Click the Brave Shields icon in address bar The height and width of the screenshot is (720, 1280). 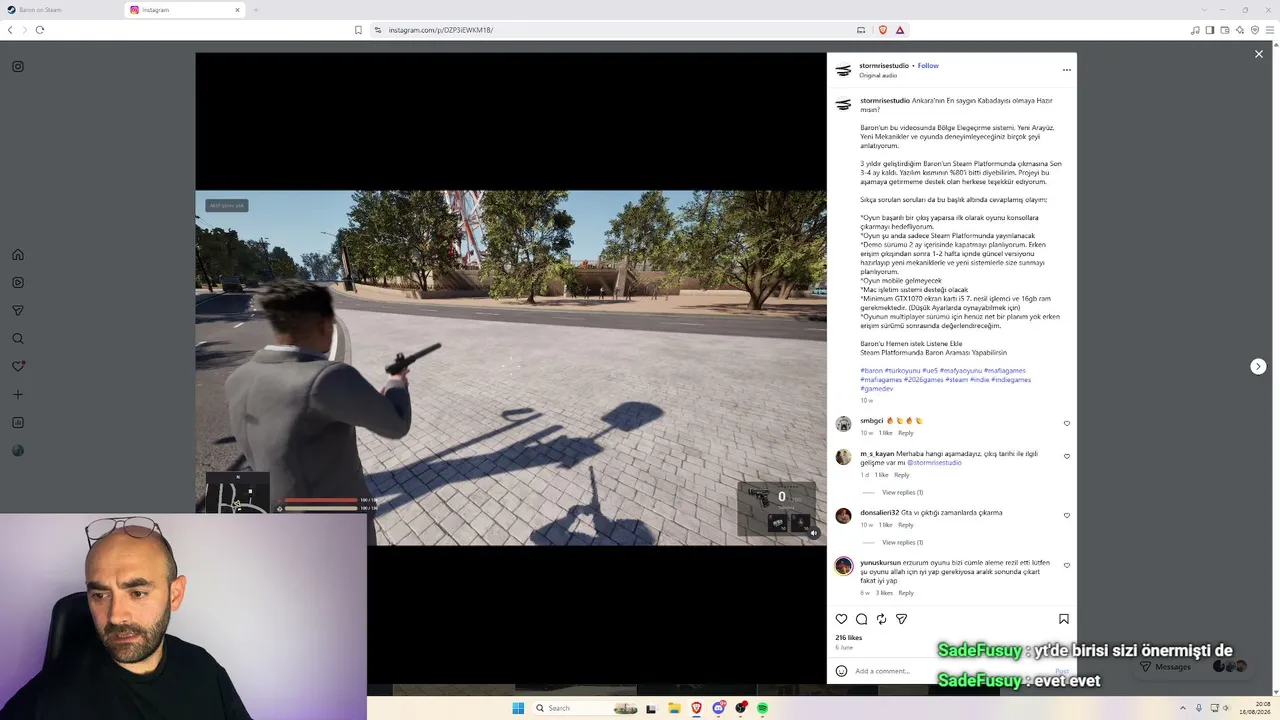coord(882,30)
